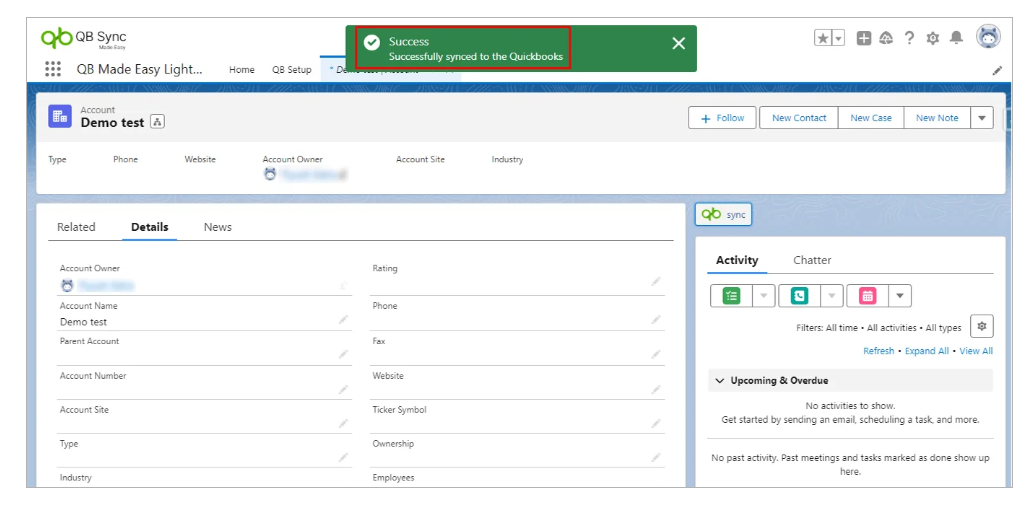Viewport: 1035px width, 512px height.
Task: Click the global actions plus icon
Action: pos(864,38)
